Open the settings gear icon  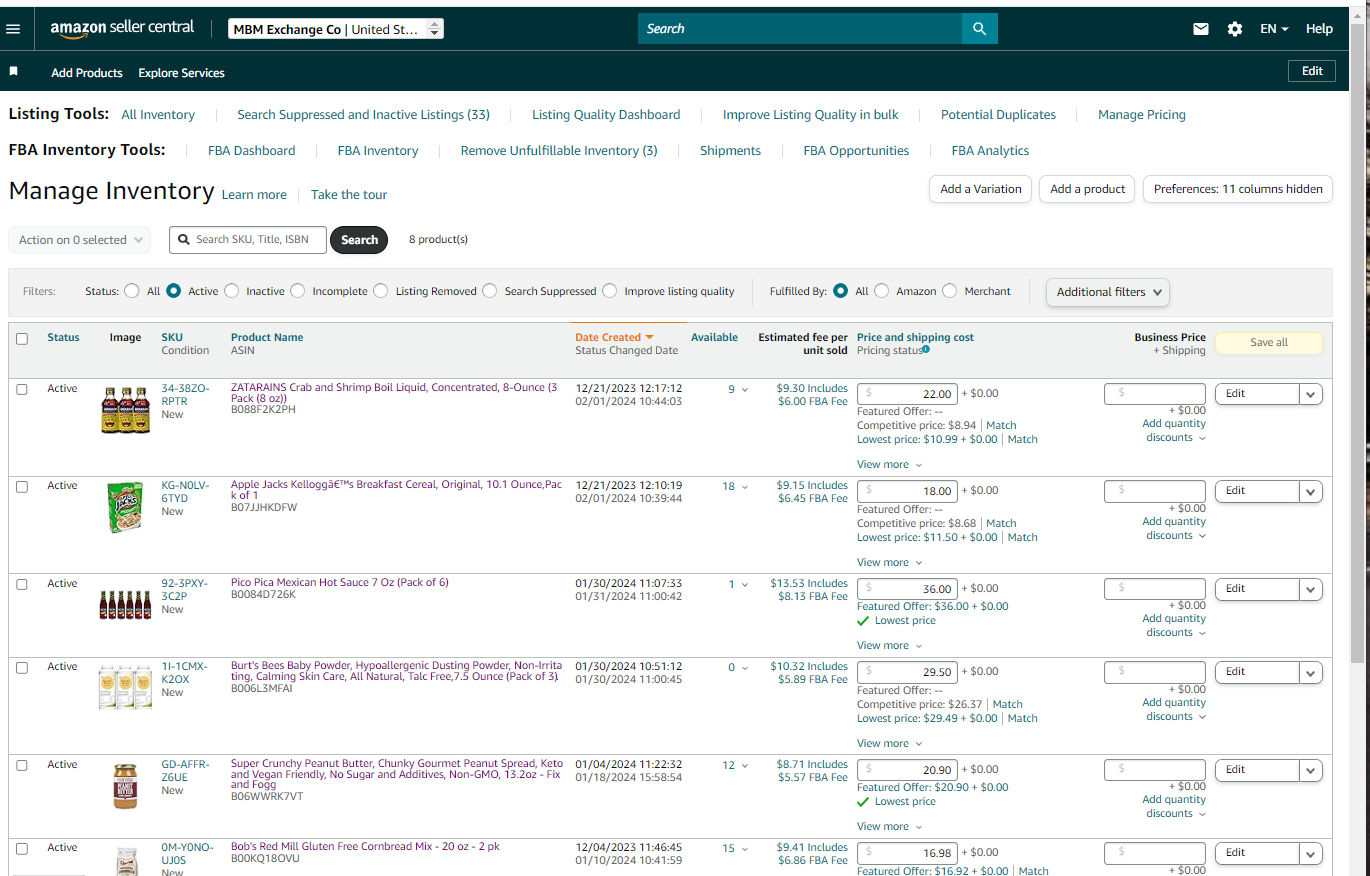coord(1235,29)
